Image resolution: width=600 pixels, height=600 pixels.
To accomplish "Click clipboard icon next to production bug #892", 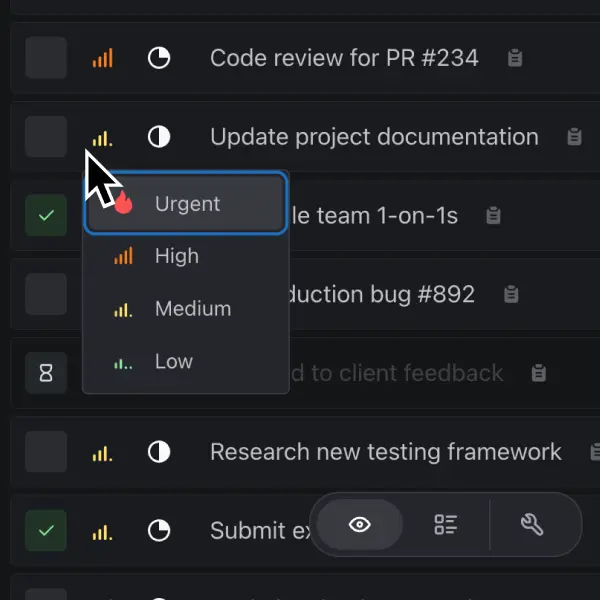I will (x=511, y=294).
